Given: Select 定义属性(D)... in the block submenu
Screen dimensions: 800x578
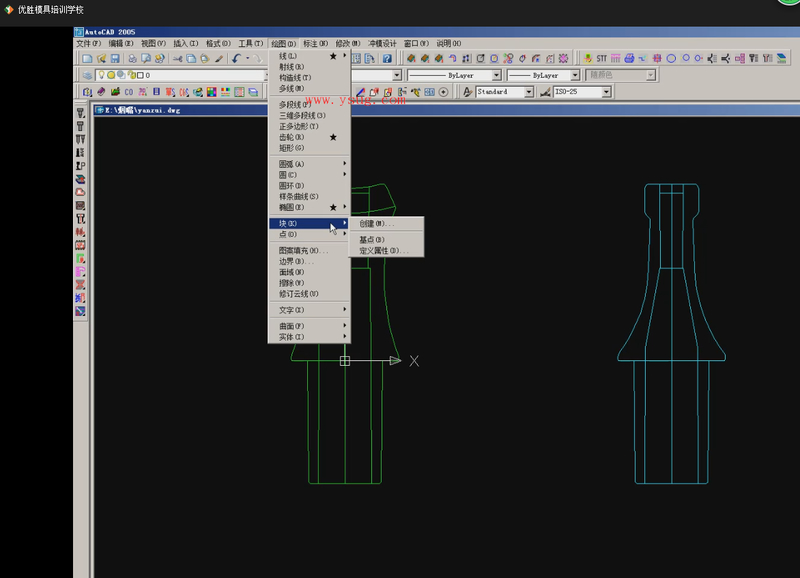Looking at the screenshot, I should 386,250.
